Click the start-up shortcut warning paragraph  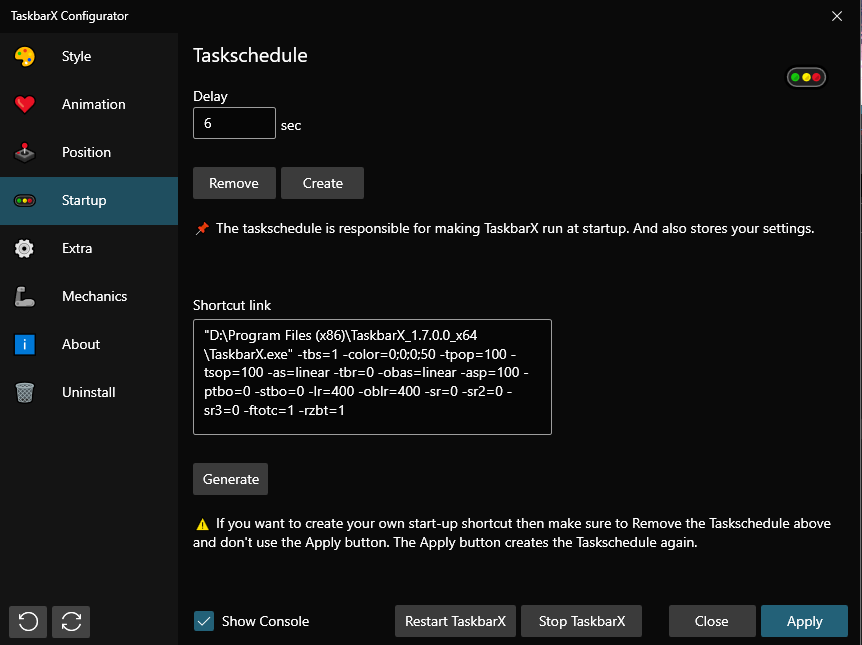tap(512, 533)
